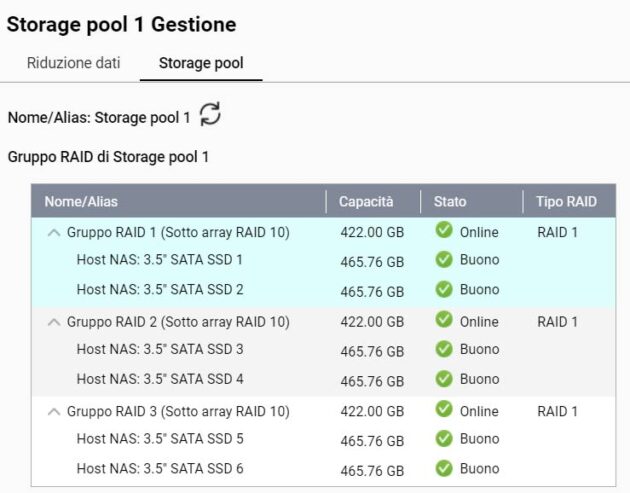Collapse Gruppo RAID 3 with its chevron

click(54, 412)
